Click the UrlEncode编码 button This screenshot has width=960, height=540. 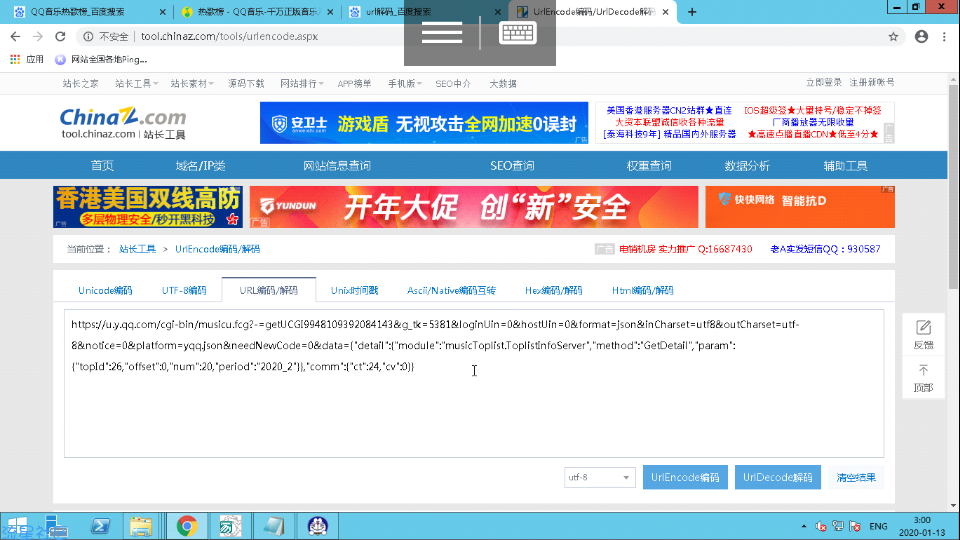685,478
